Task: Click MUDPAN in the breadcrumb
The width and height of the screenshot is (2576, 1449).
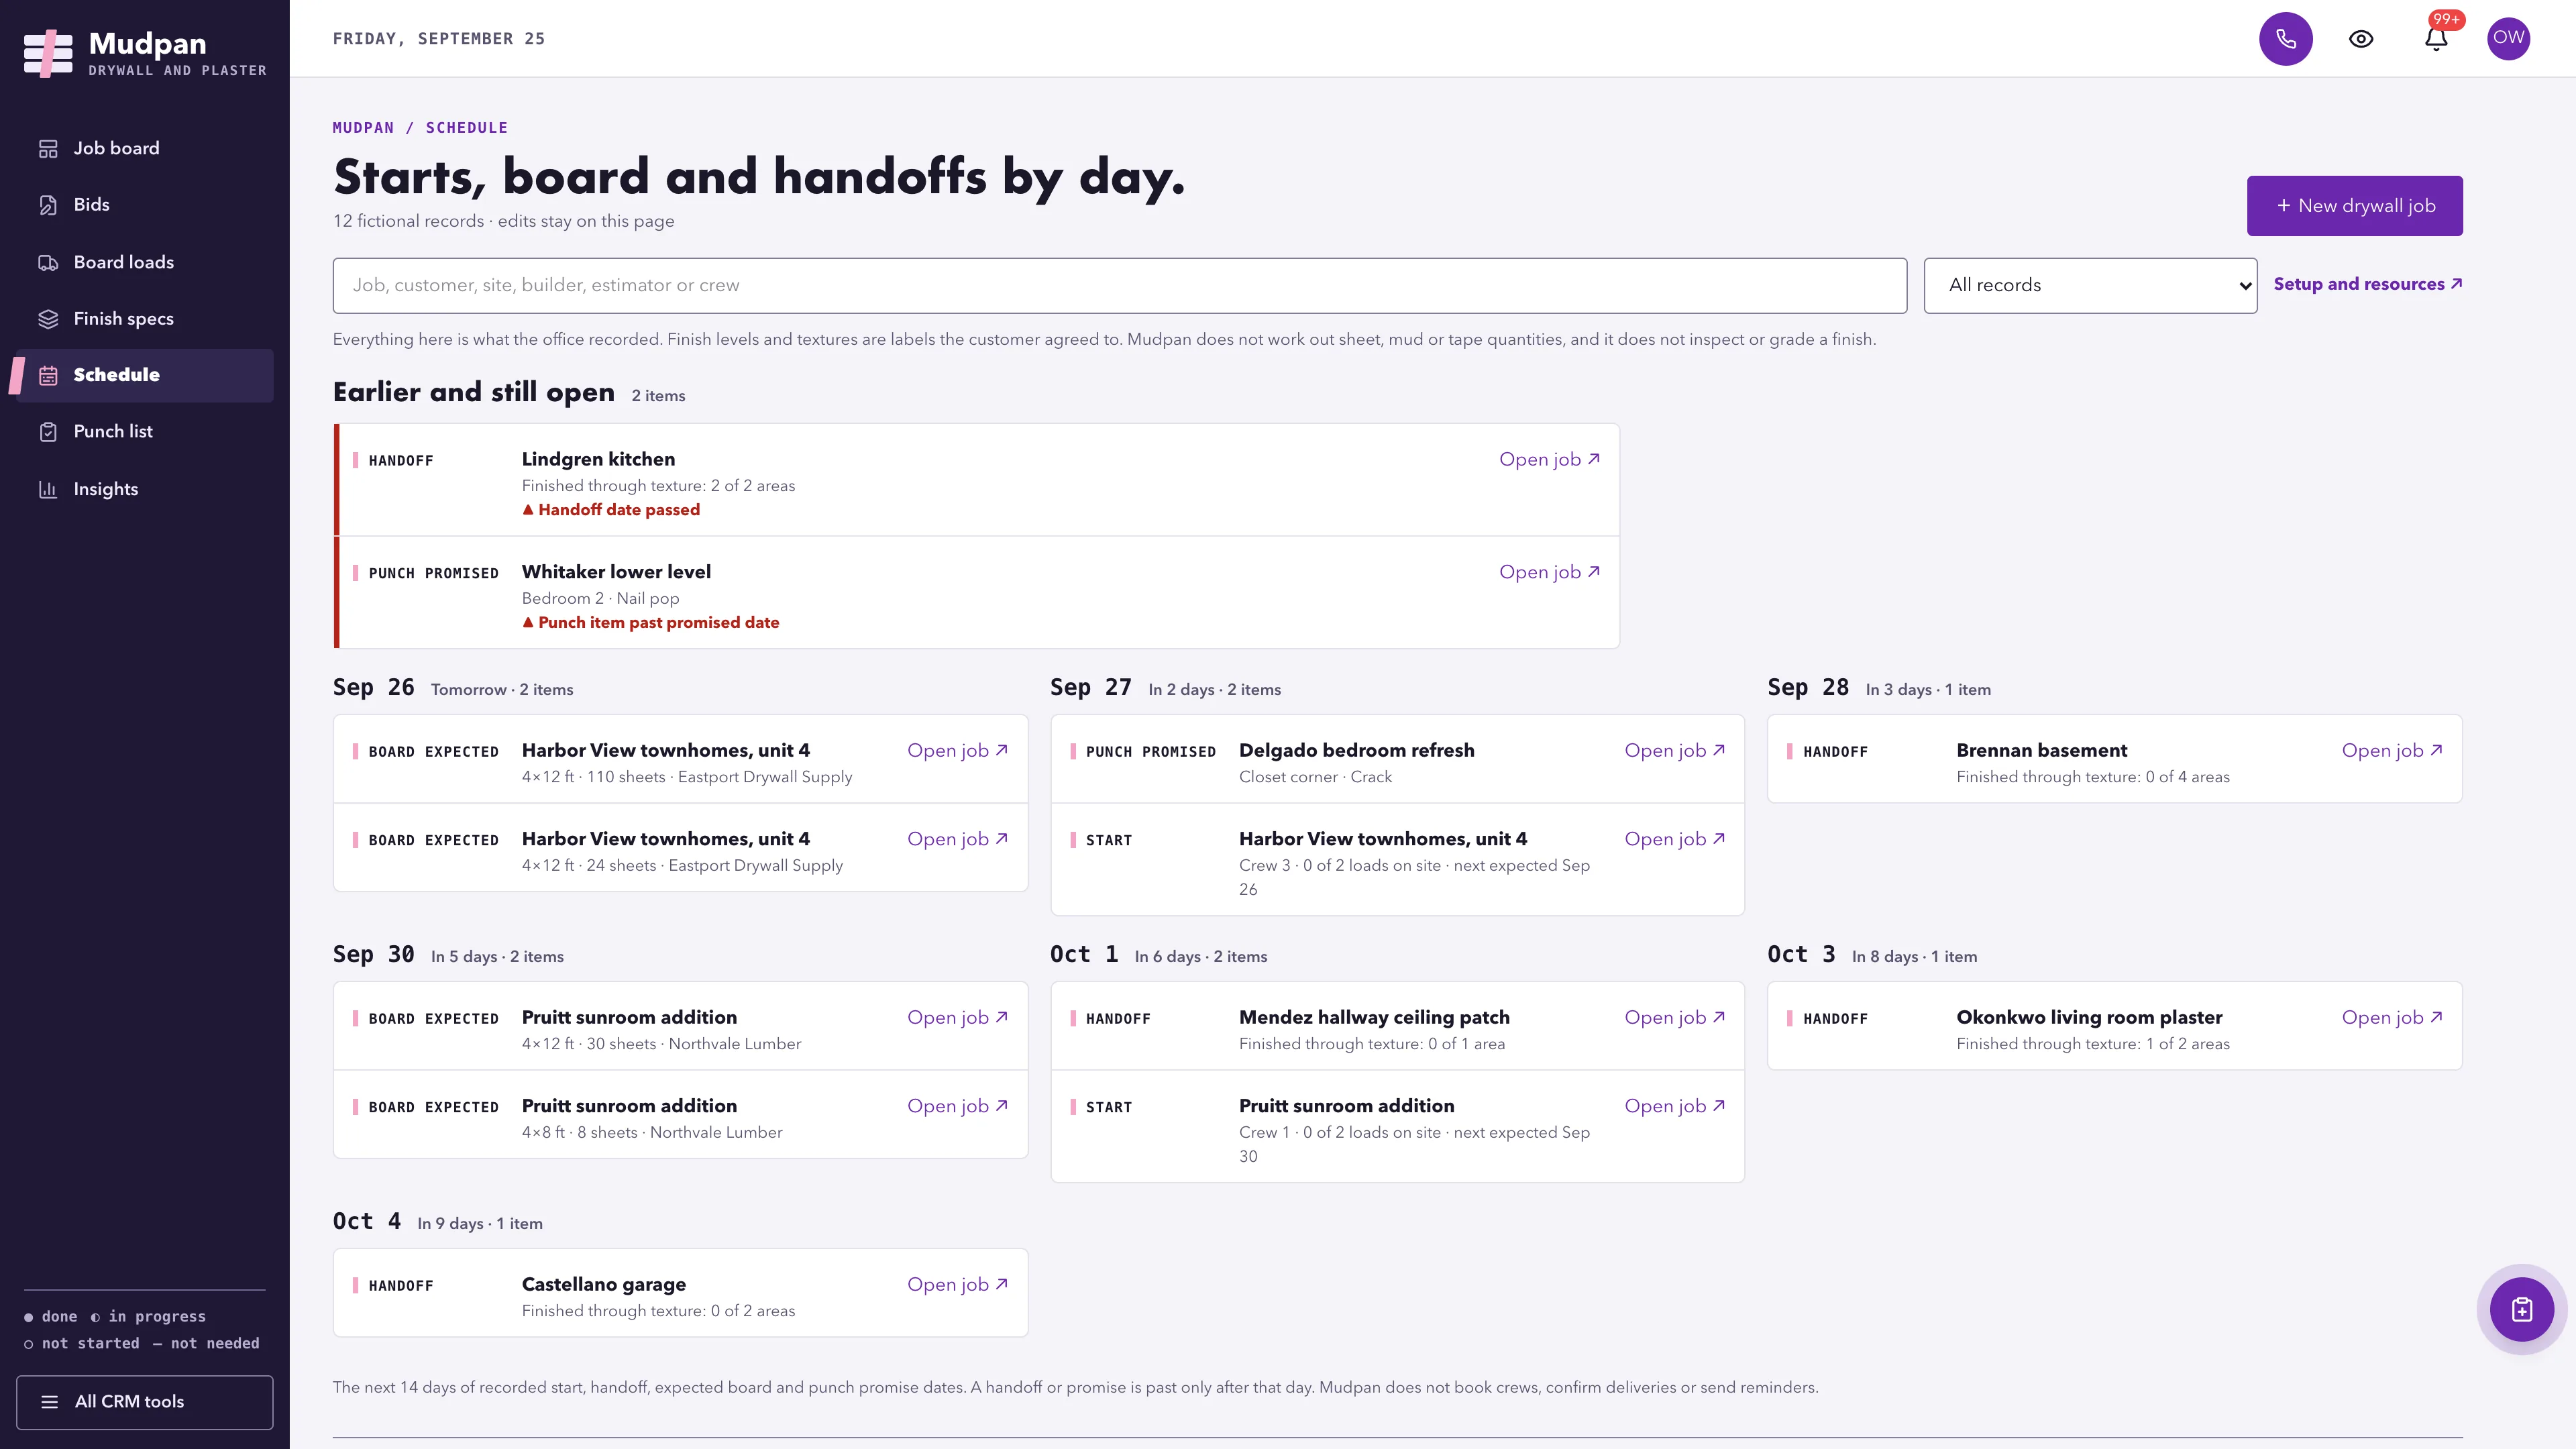Action: [x=363, y=128]
